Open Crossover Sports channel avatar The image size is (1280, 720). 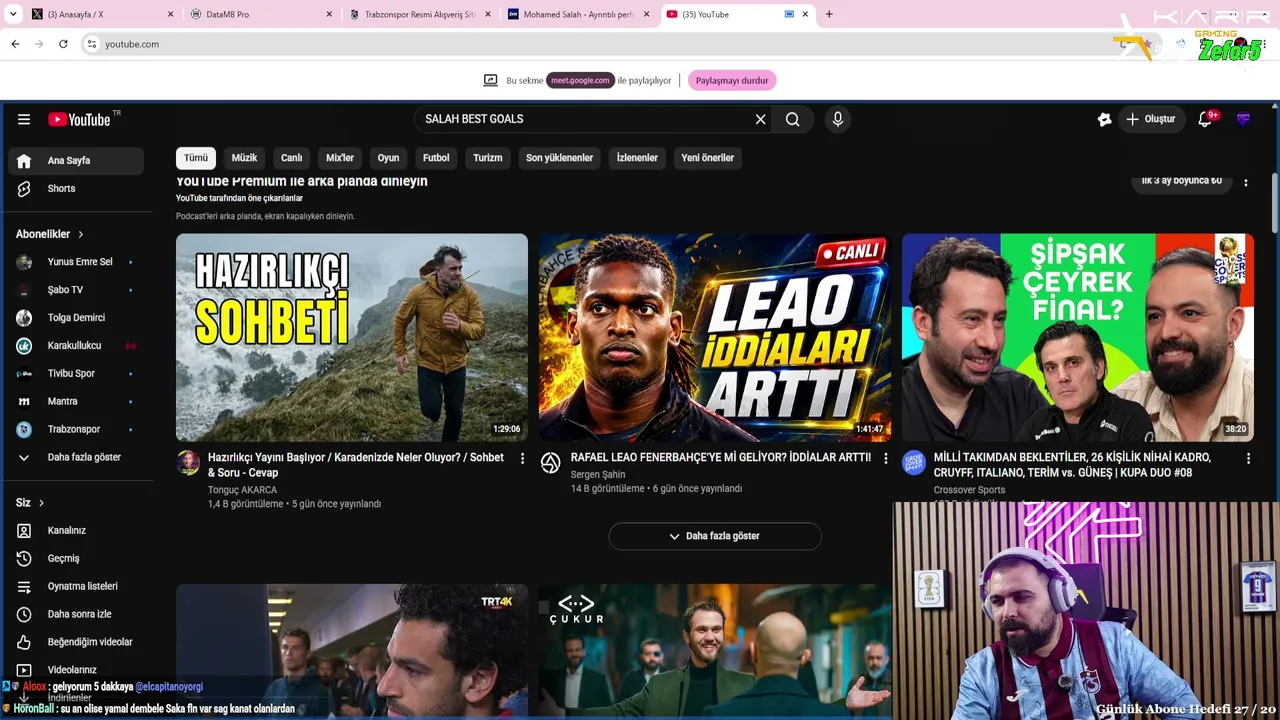pyautogui.click(x=914, y=462)
